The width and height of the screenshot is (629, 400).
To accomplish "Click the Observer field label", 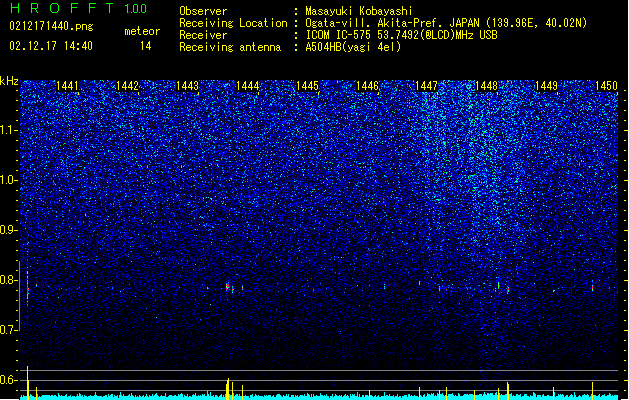I will point(203,11).
